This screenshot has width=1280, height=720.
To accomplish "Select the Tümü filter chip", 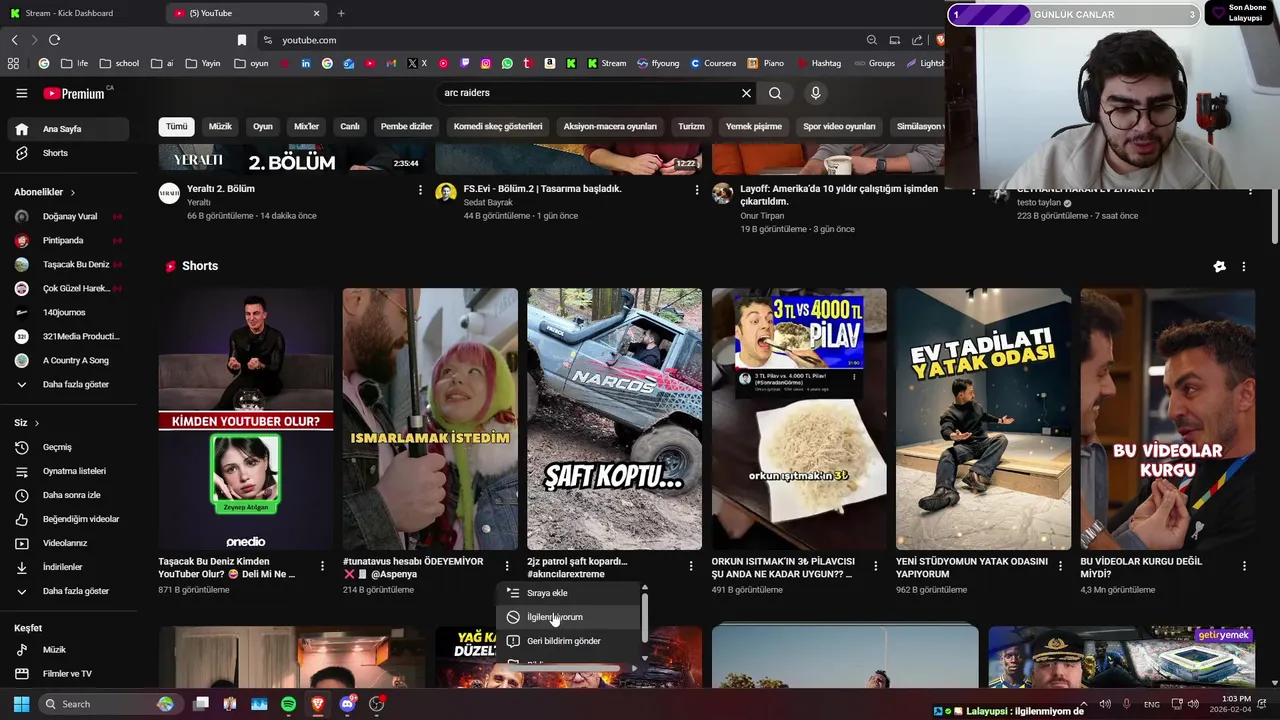I will coord(176,127).
